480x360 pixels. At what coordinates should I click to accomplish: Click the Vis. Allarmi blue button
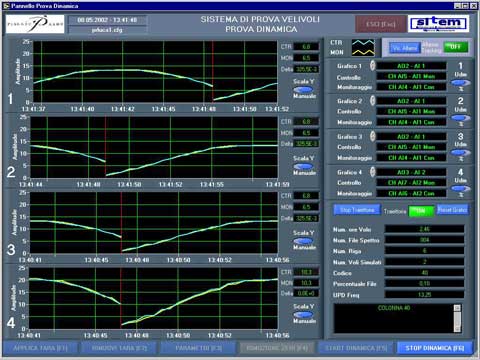pyautogui.click(x=405, y=48)
